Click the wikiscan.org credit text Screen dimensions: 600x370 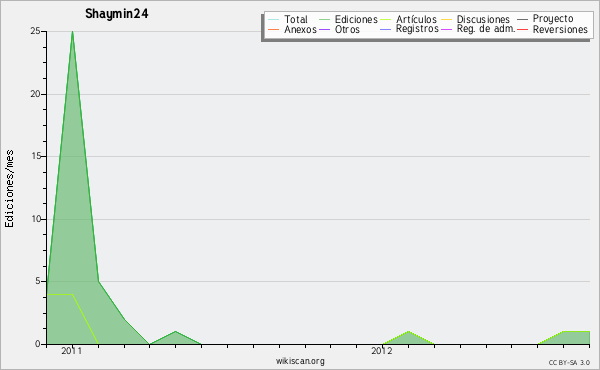[x=300, y=361]
